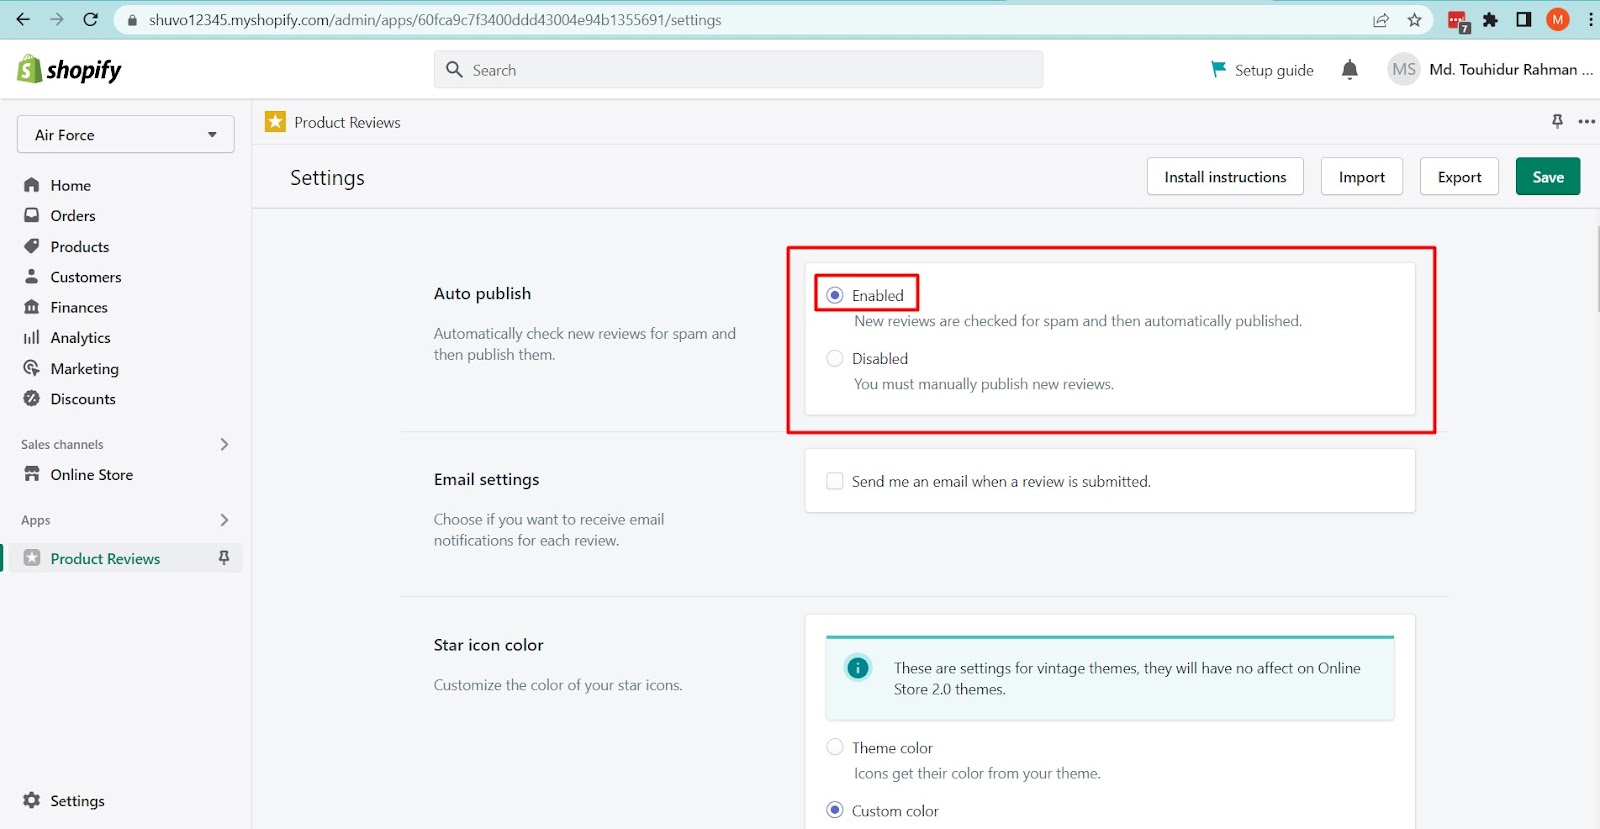Click the 'Star icon color' section heading

[488, 645]
